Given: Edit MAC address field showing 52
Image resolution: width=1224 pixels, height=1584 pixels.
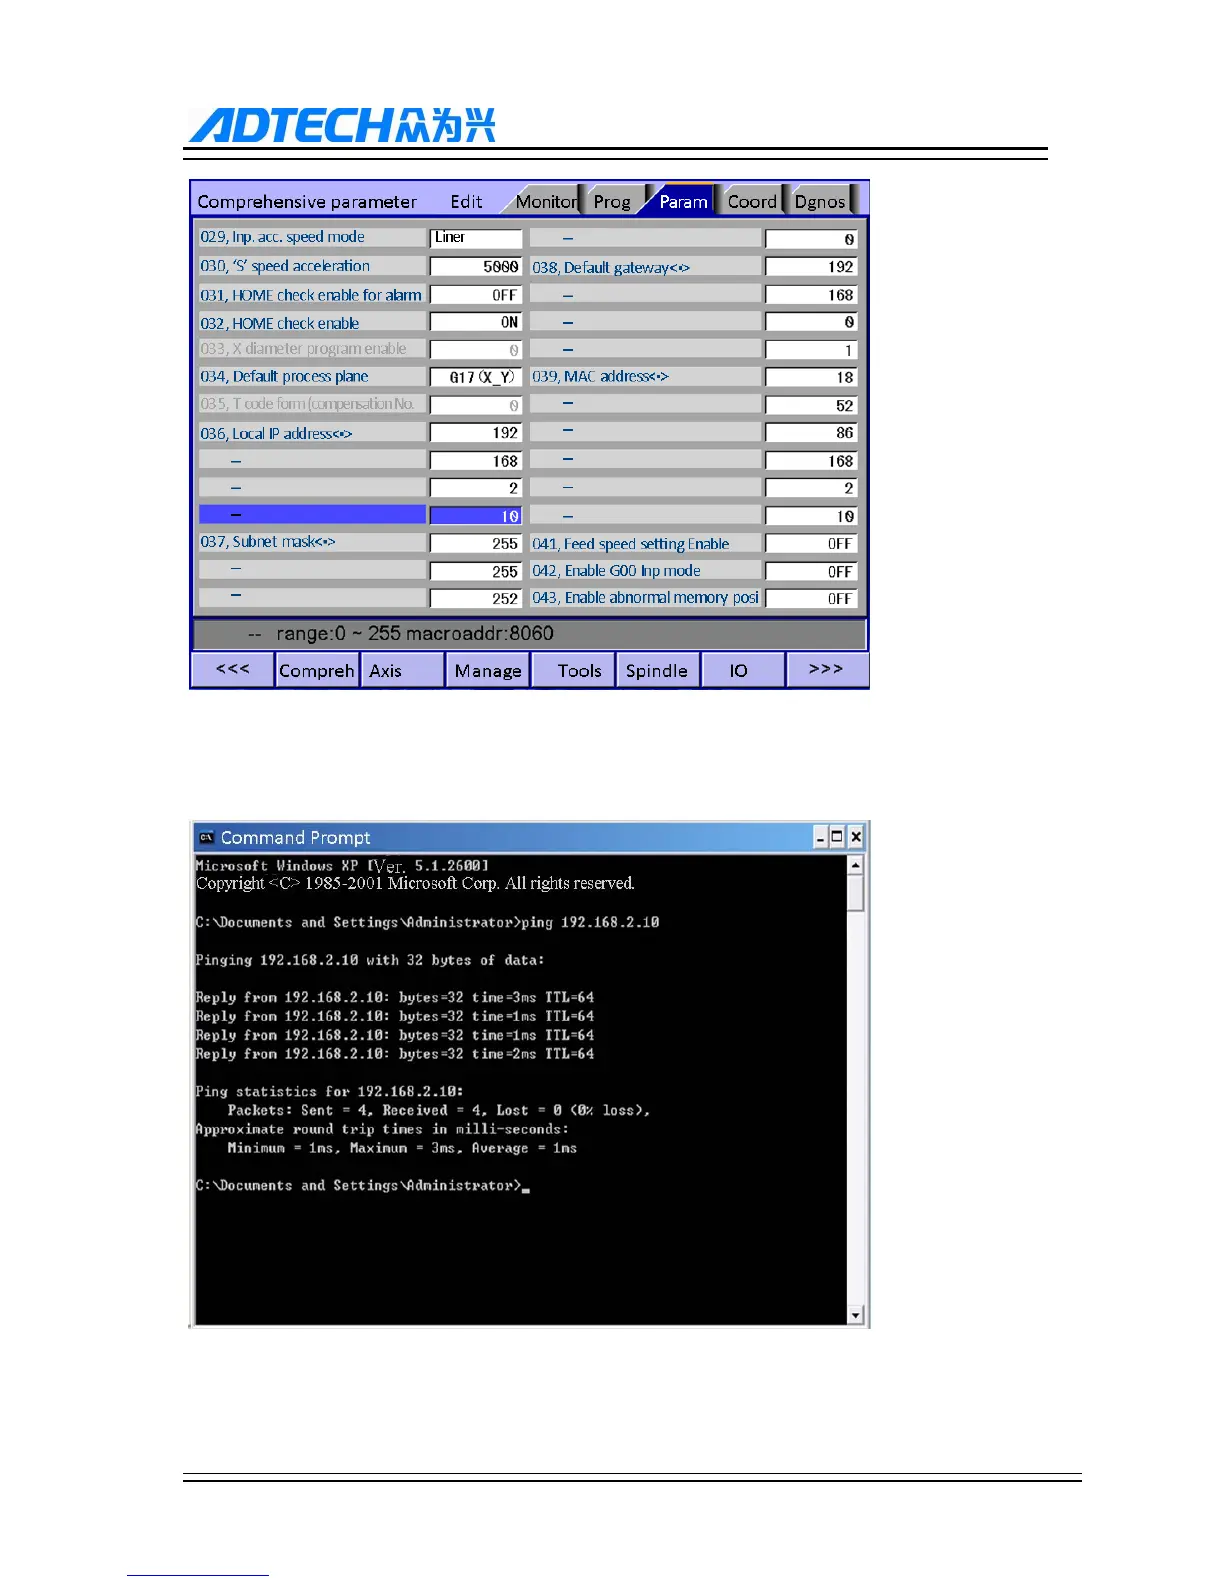Looking at the screenshot, I should click(x=811, y=405).
